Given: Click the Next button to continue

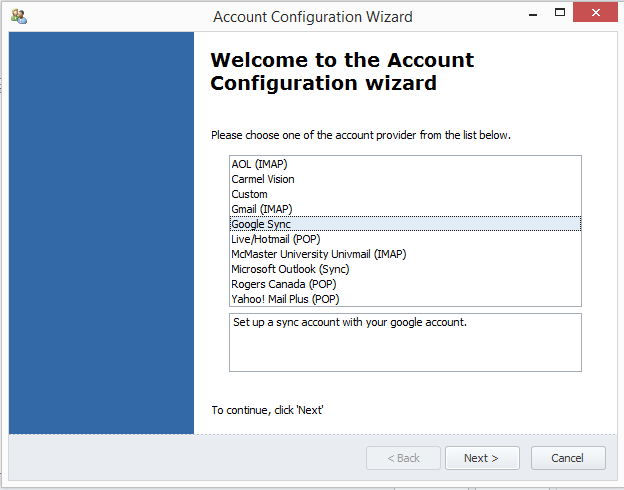Looking at the screenshot, I should (482, 458).
